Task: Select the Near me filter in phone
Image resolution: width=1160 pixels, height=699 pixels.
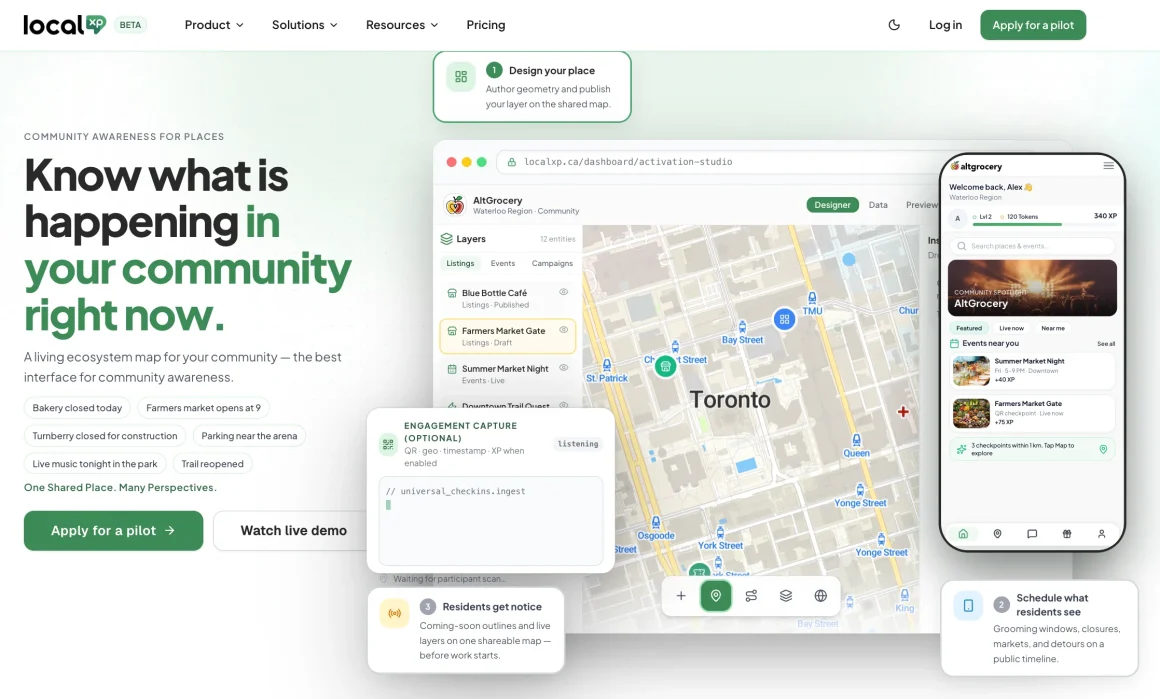Action: click(1053, 328)
